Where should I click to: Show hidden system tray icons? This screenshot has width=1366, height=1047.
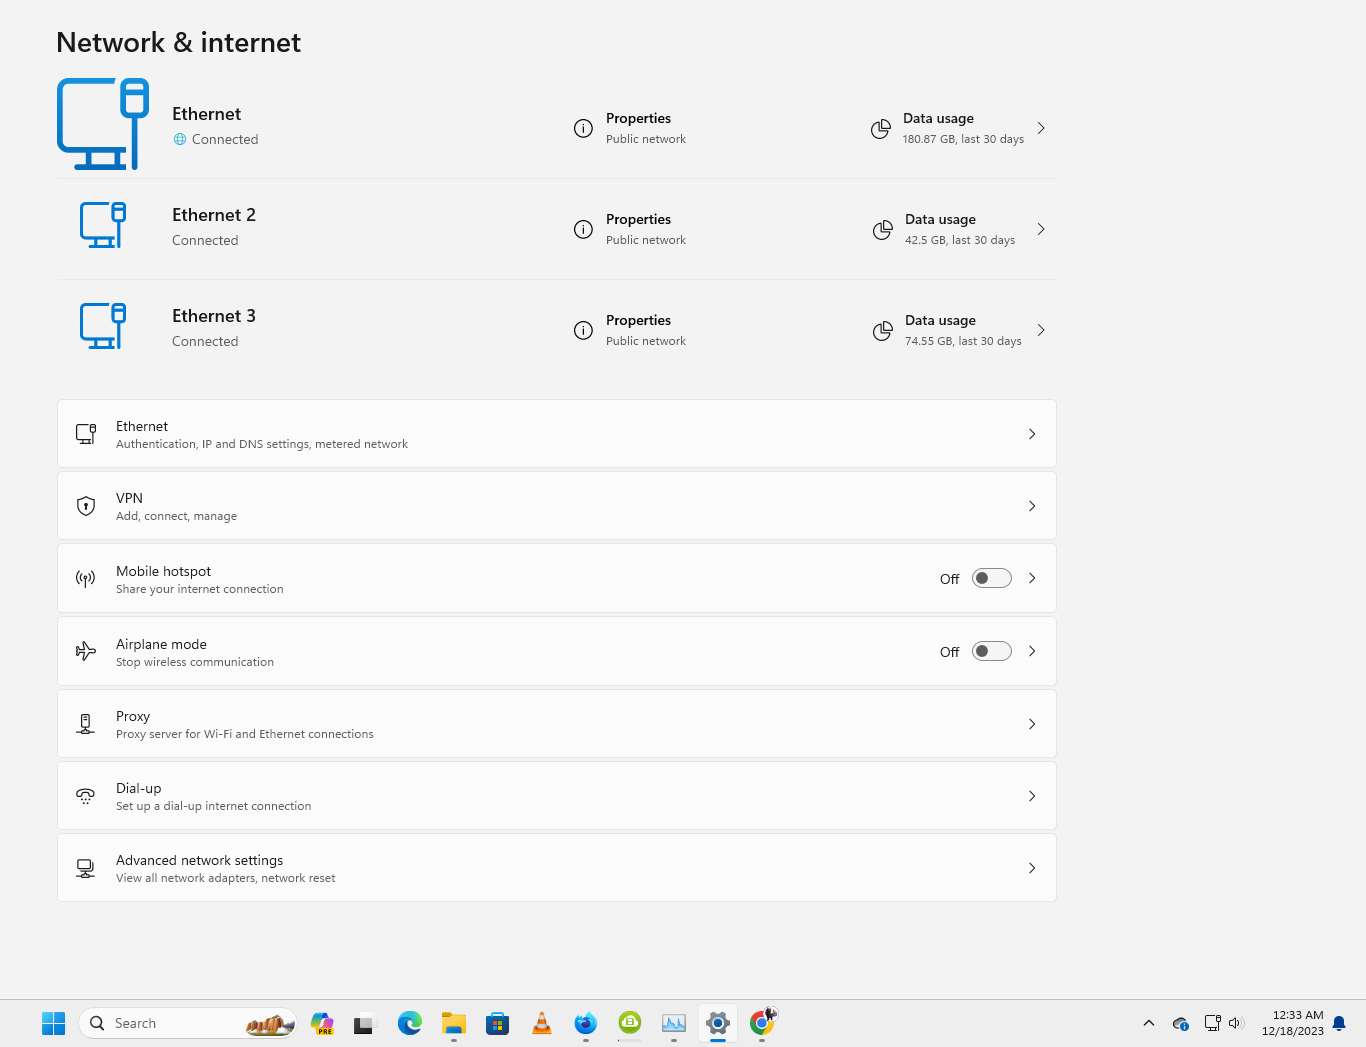coord(1149,1023)
